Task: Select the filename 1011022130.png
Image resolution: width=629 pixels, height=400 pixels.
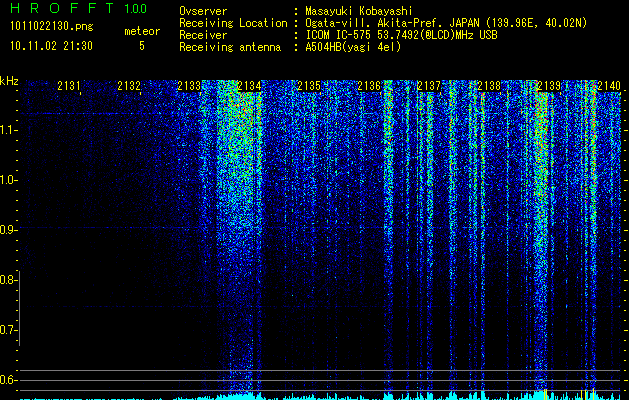Action: point(52,26)
